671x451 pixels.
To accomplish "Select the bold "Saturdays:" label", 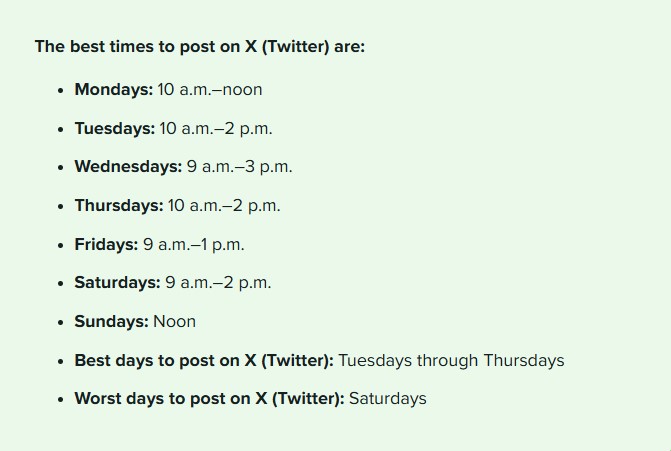I will pyautogui.click(x=117, y=282).
